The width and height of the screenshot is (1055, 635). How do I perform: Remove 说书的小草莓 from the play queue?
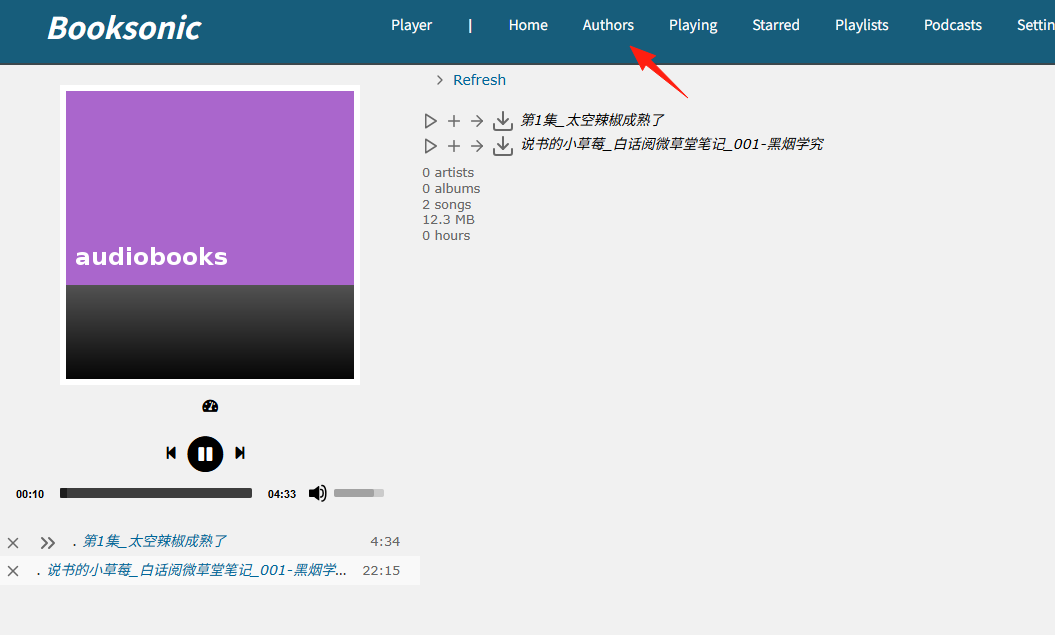(x=13, y=571)
